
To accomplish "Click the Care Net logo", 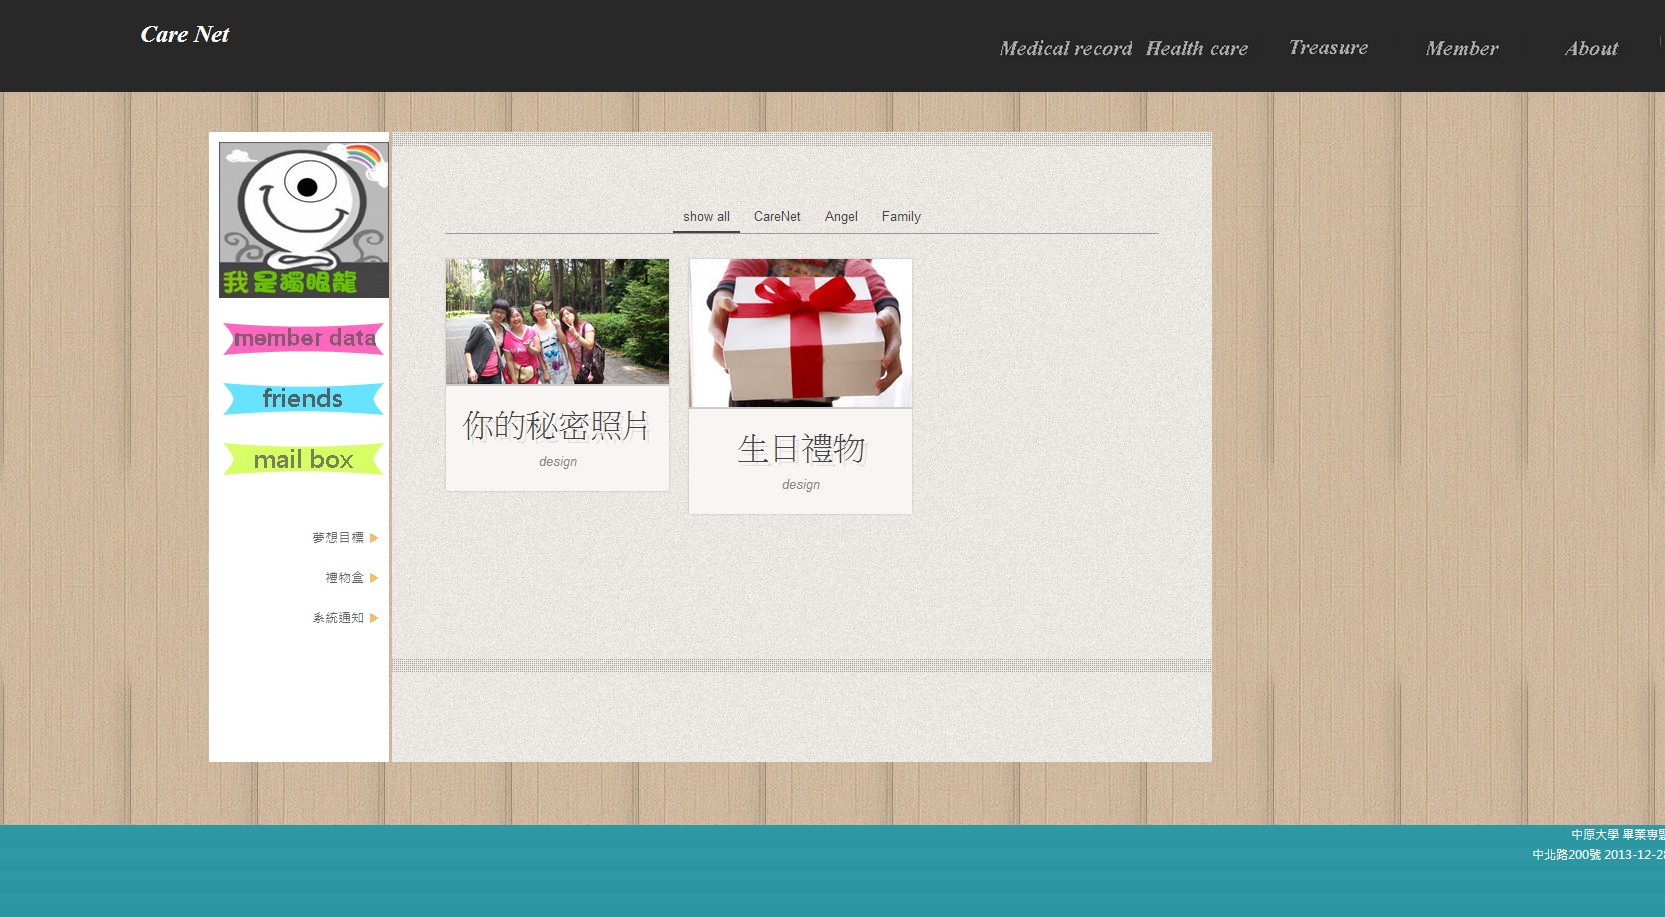I will [185, 35].
